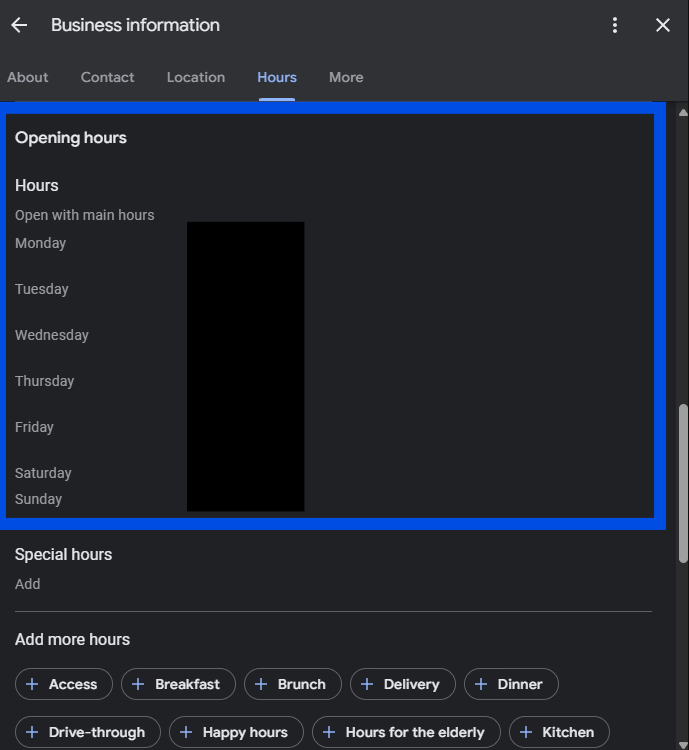Screen dimensions: 689x750
Task: Go to the More tab
Action: point(346,77)
